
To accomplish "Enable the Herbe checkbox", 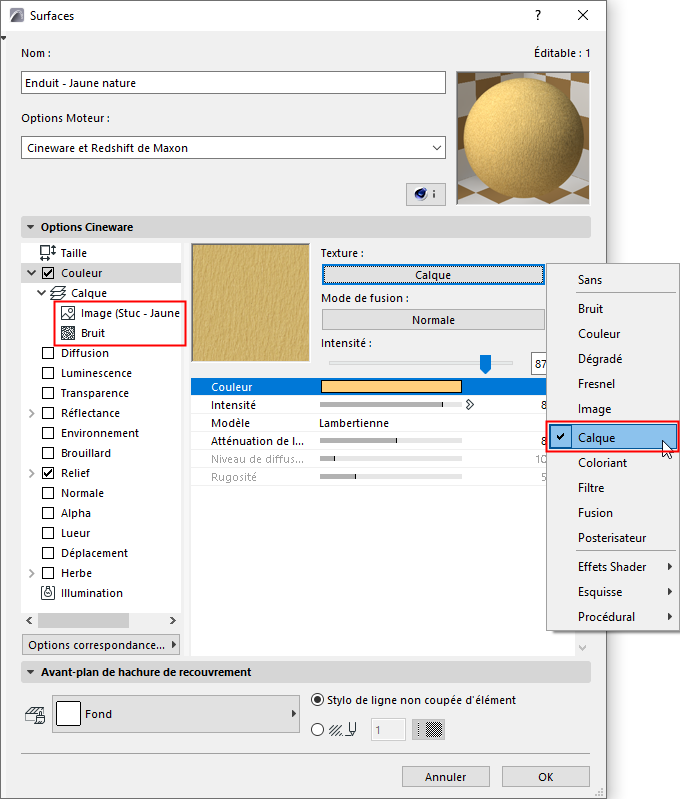I will pos(48,573).
